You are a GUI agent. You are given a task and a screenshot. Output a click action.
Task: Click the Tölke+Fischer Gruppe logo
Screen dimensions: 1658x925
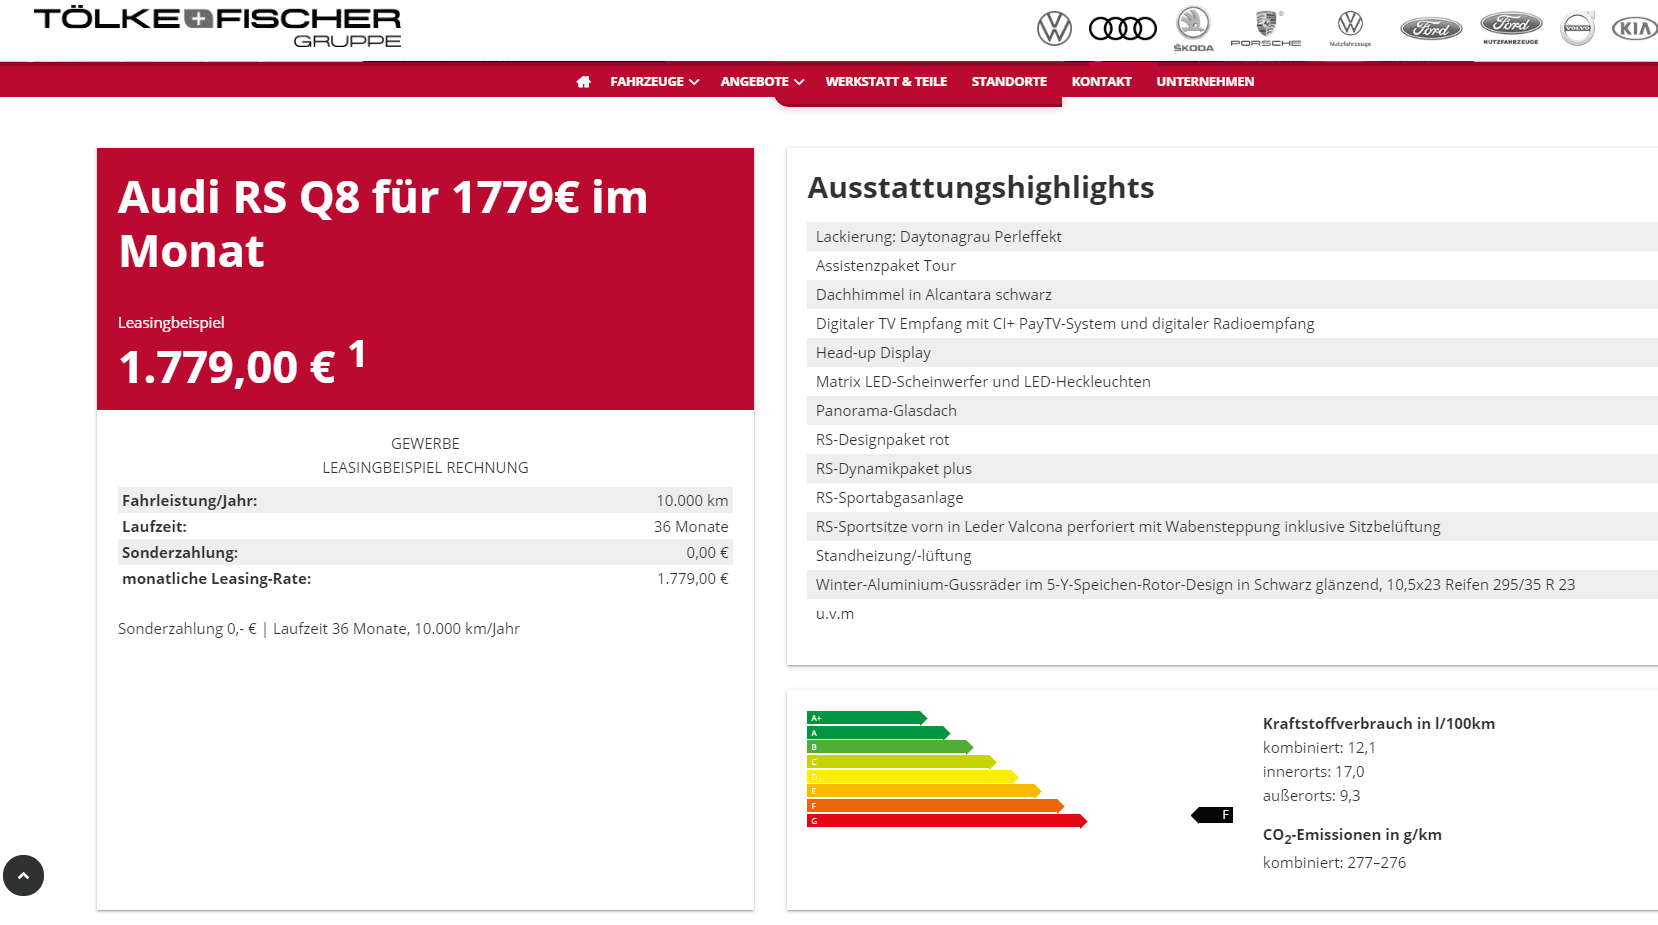(x=217, y=27)
